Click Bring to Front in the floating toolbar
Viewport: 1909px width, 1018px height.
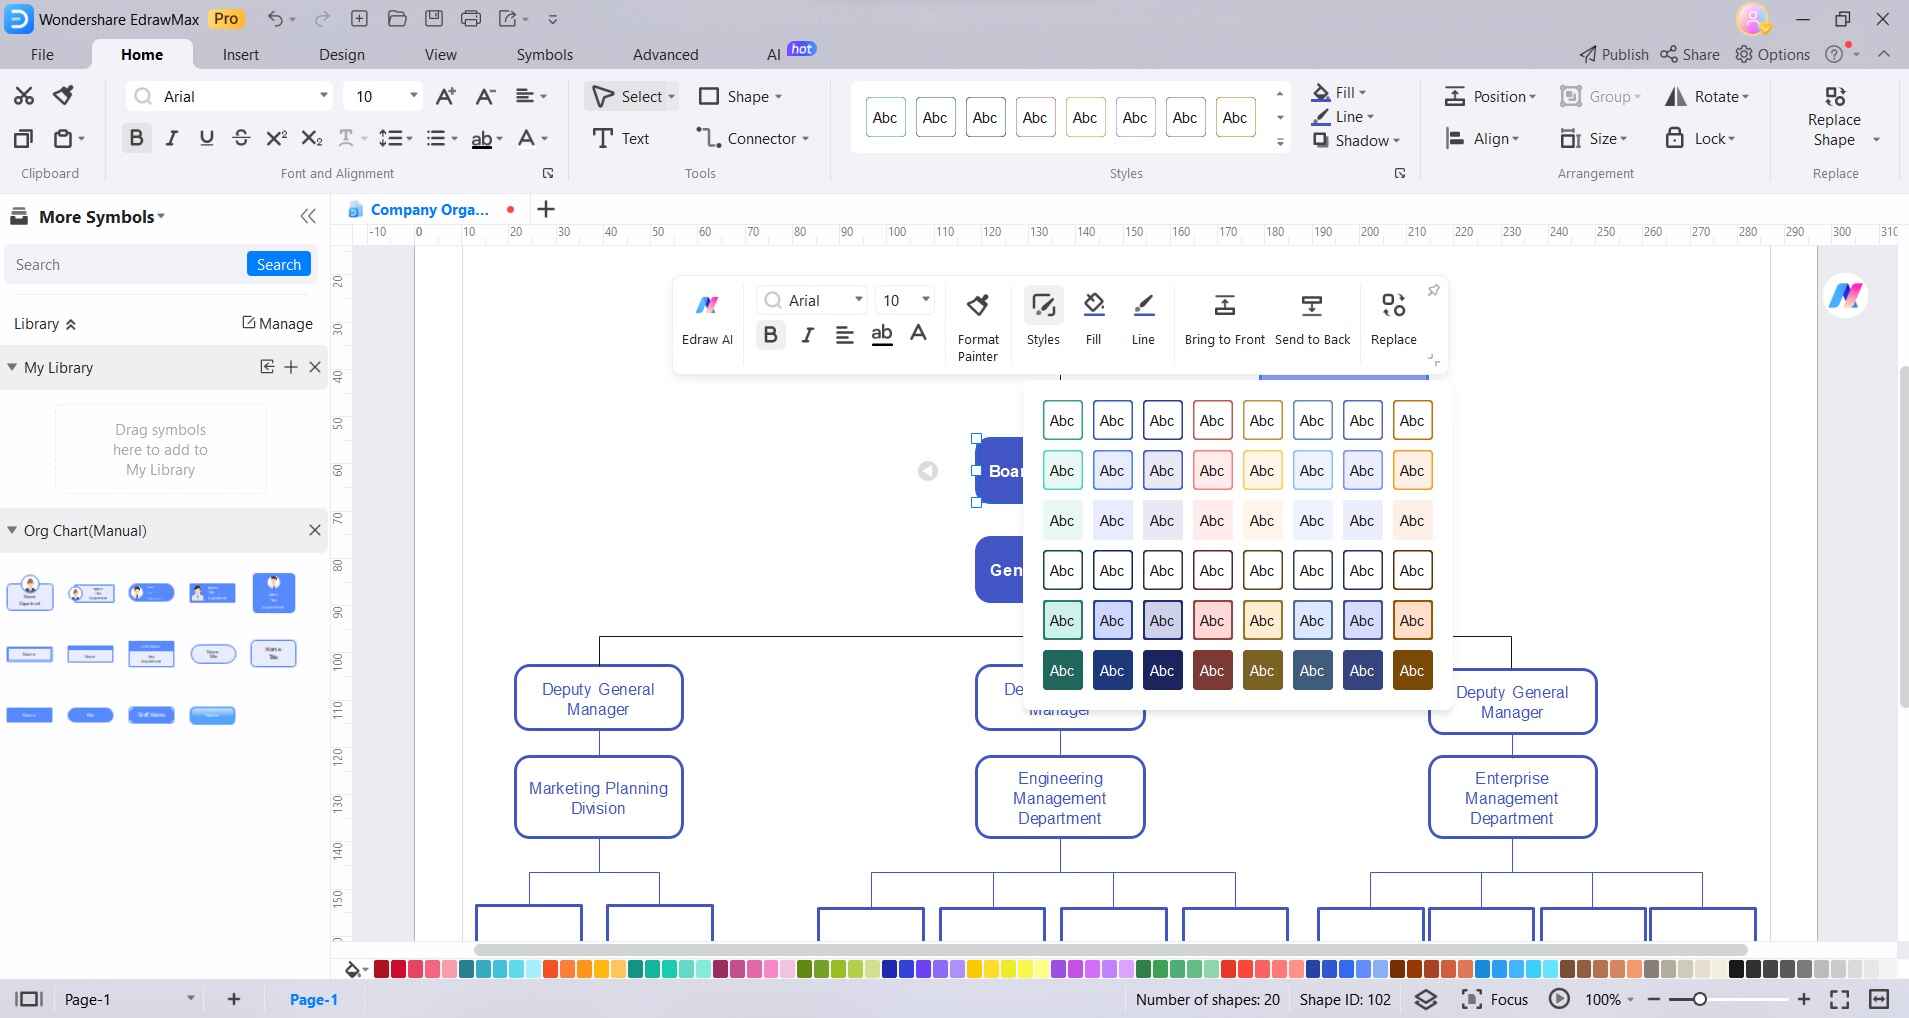tap(1225, 319)
